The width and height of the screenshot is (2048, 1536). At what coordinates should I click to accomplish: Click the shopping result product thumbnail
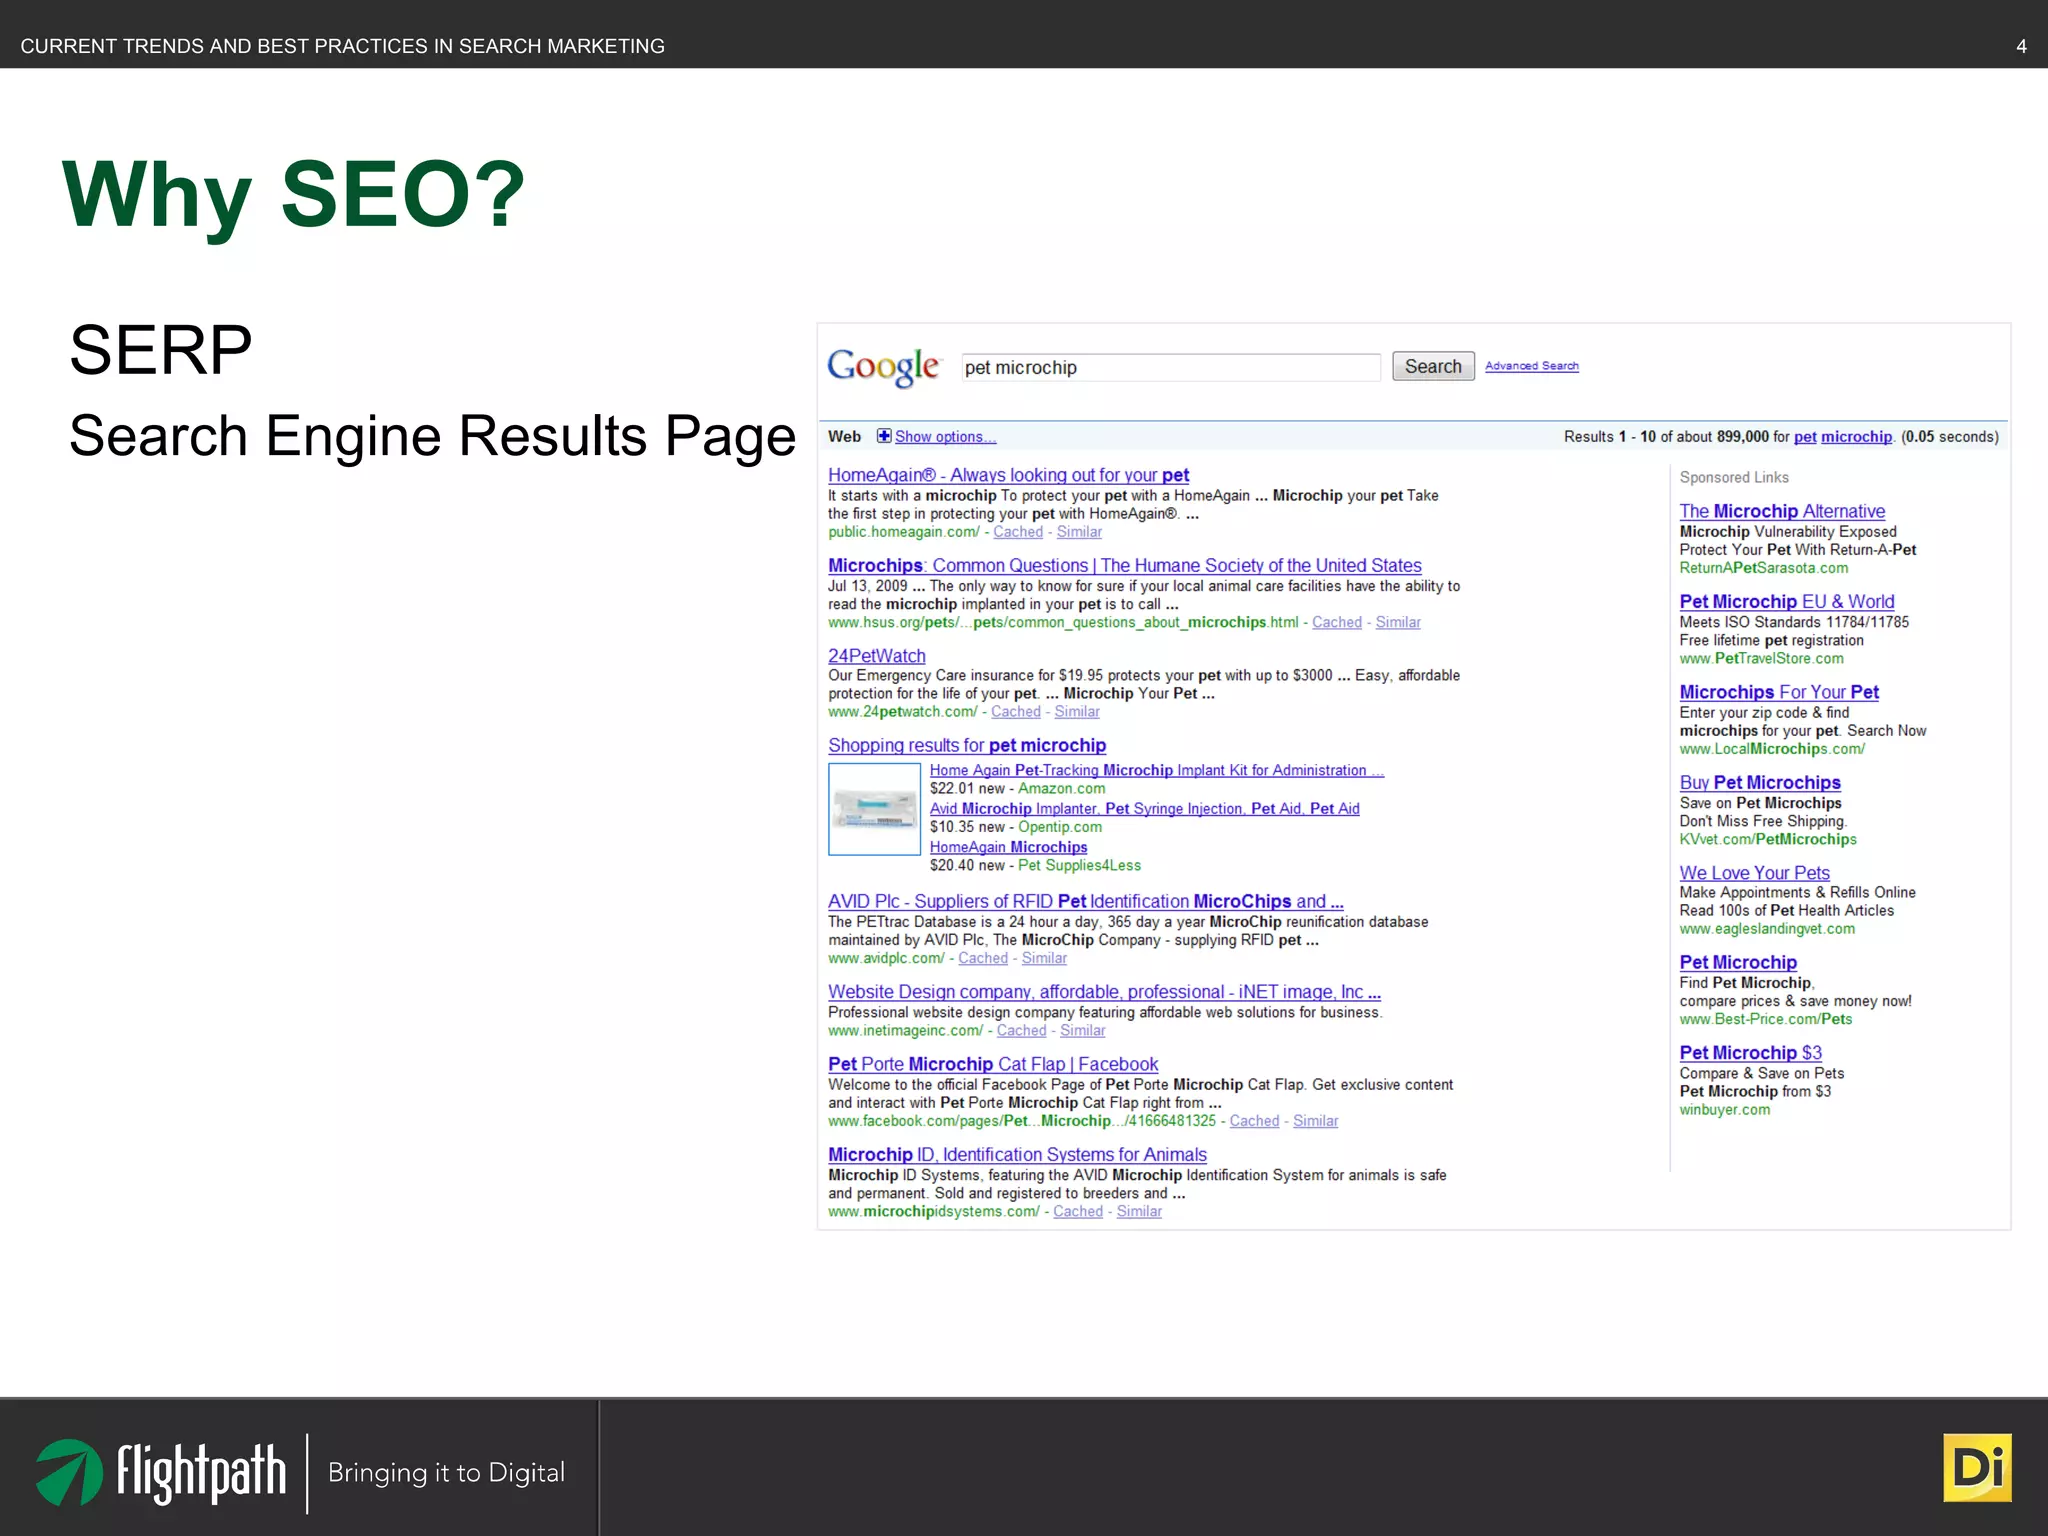click(874, 809)
